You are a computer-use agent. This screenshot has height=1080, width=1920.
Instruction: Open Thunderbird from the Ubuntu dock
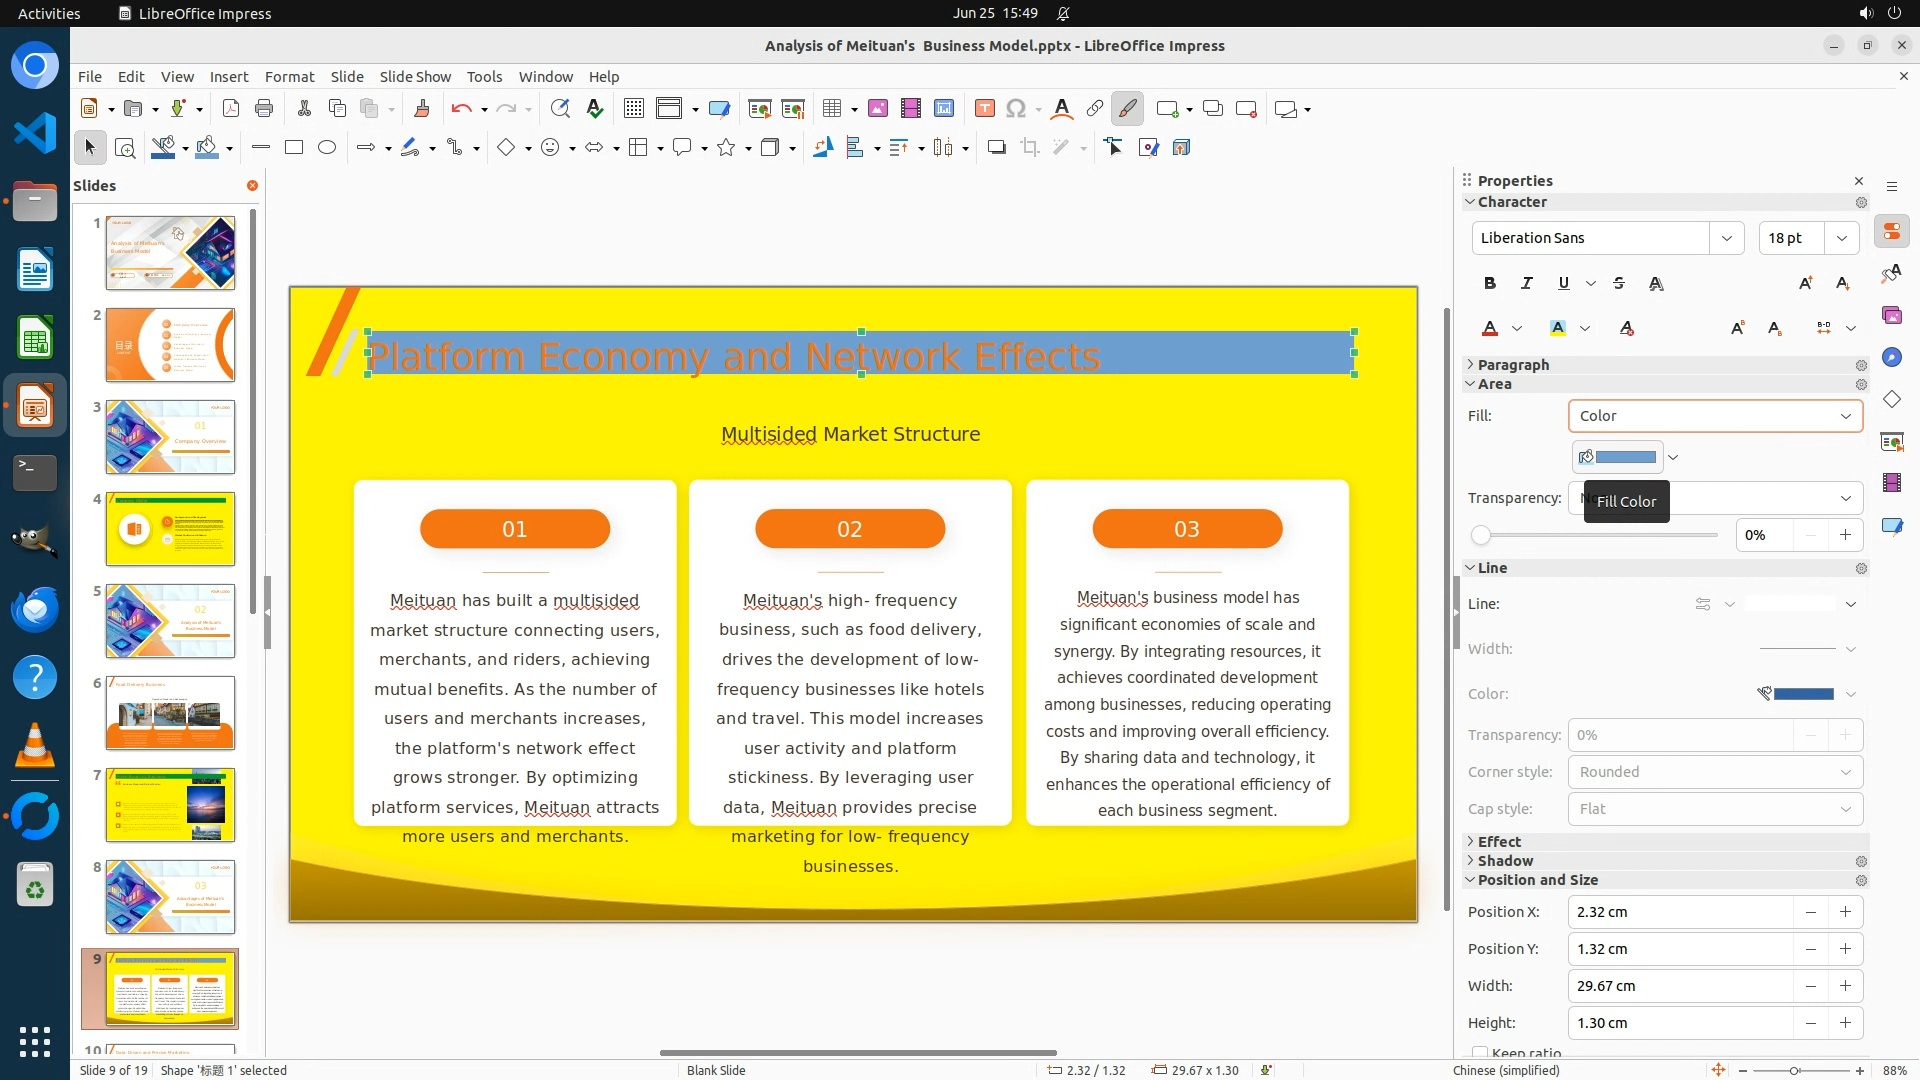34,609
